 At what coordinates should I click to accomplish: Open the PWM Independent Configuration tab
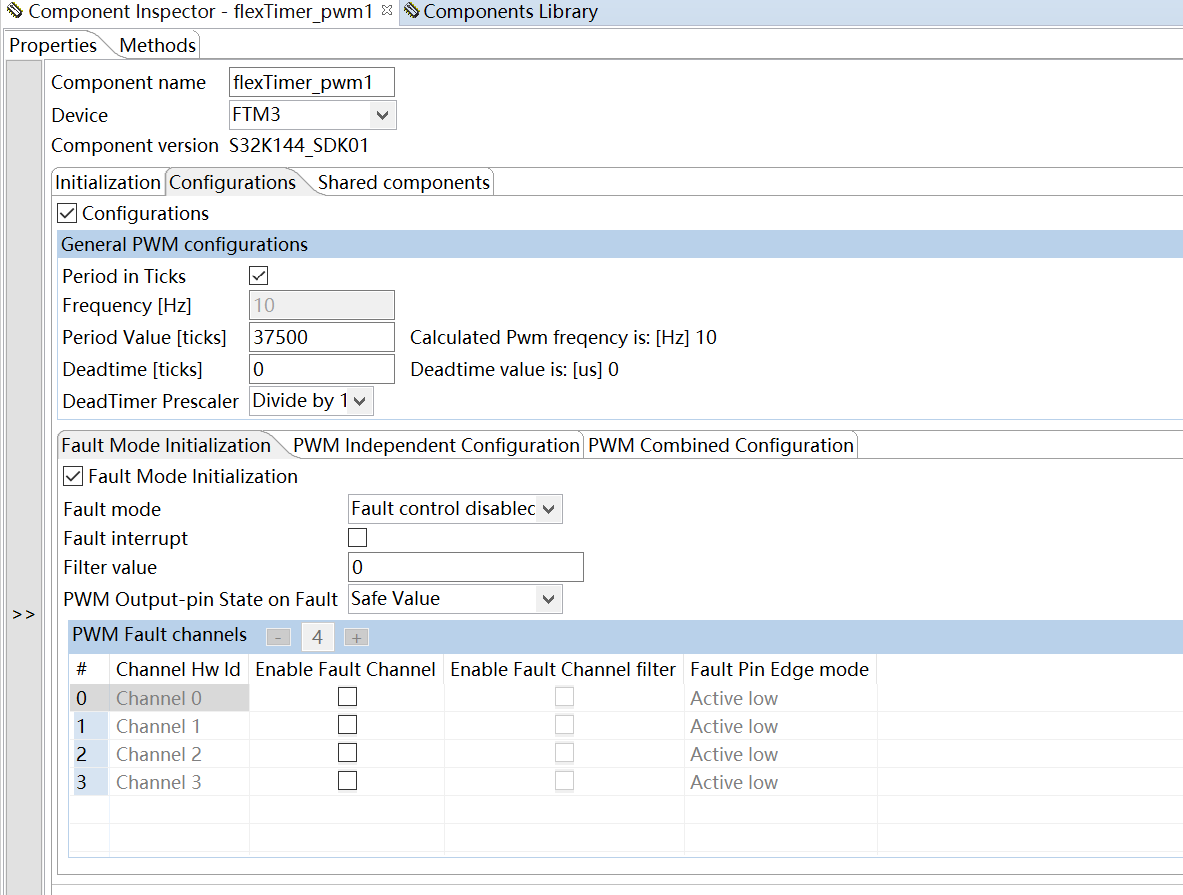click(x=436, y=445)
